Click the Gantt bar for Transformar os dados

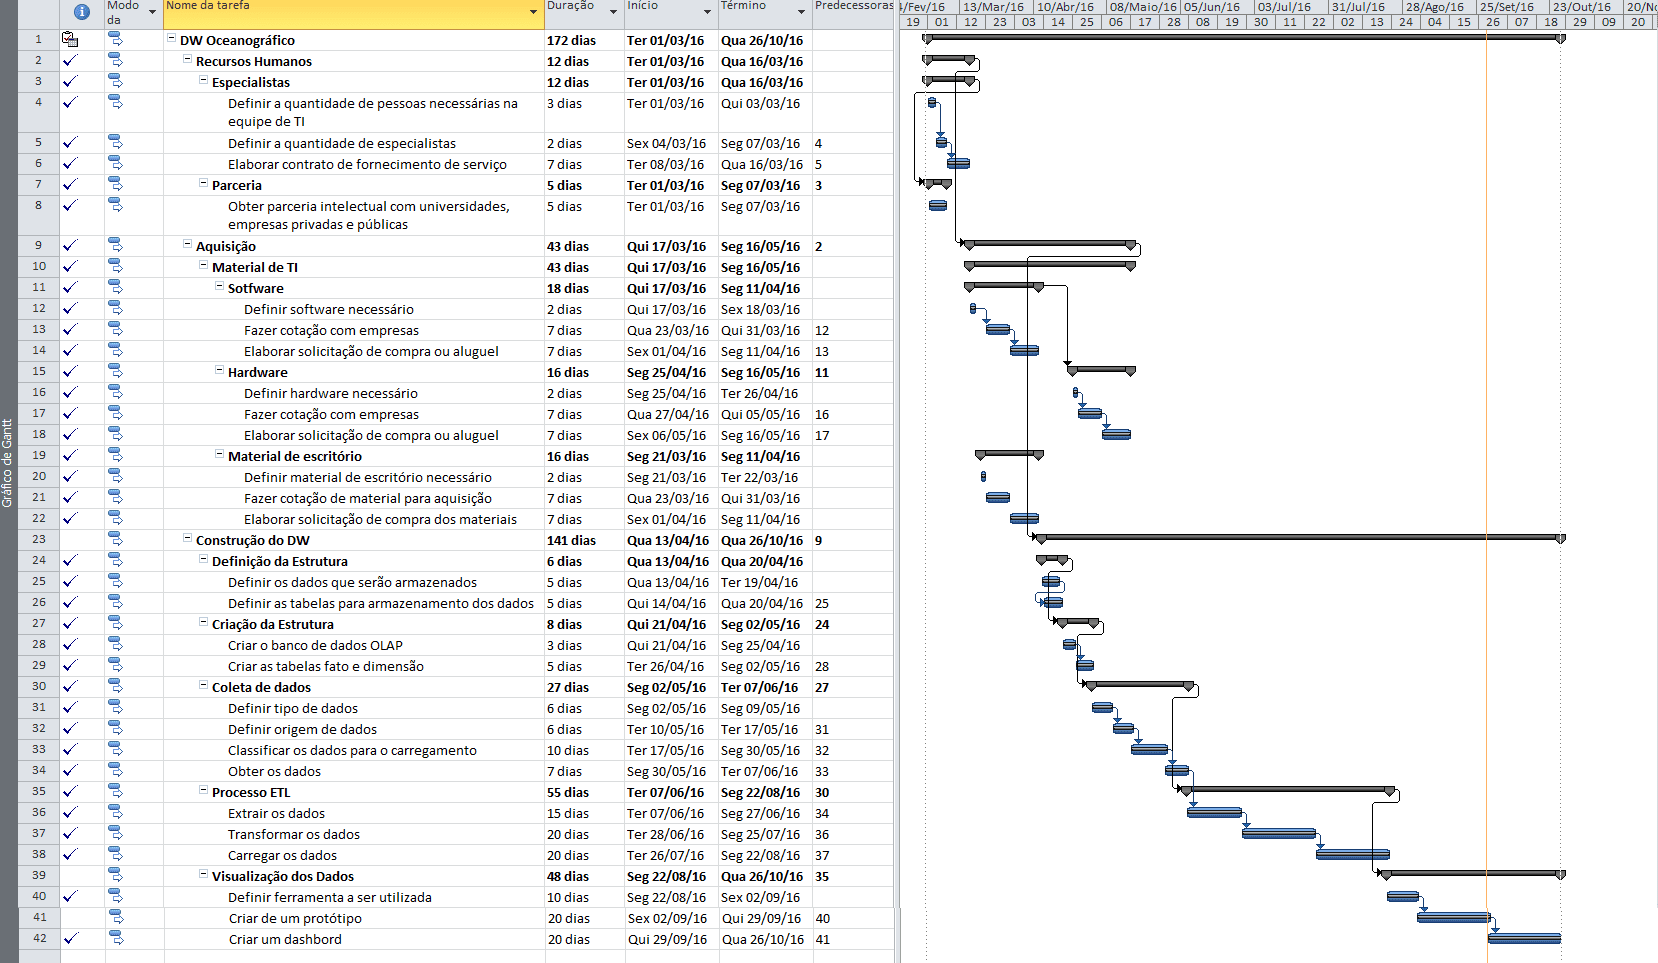tap(1279, 833)
